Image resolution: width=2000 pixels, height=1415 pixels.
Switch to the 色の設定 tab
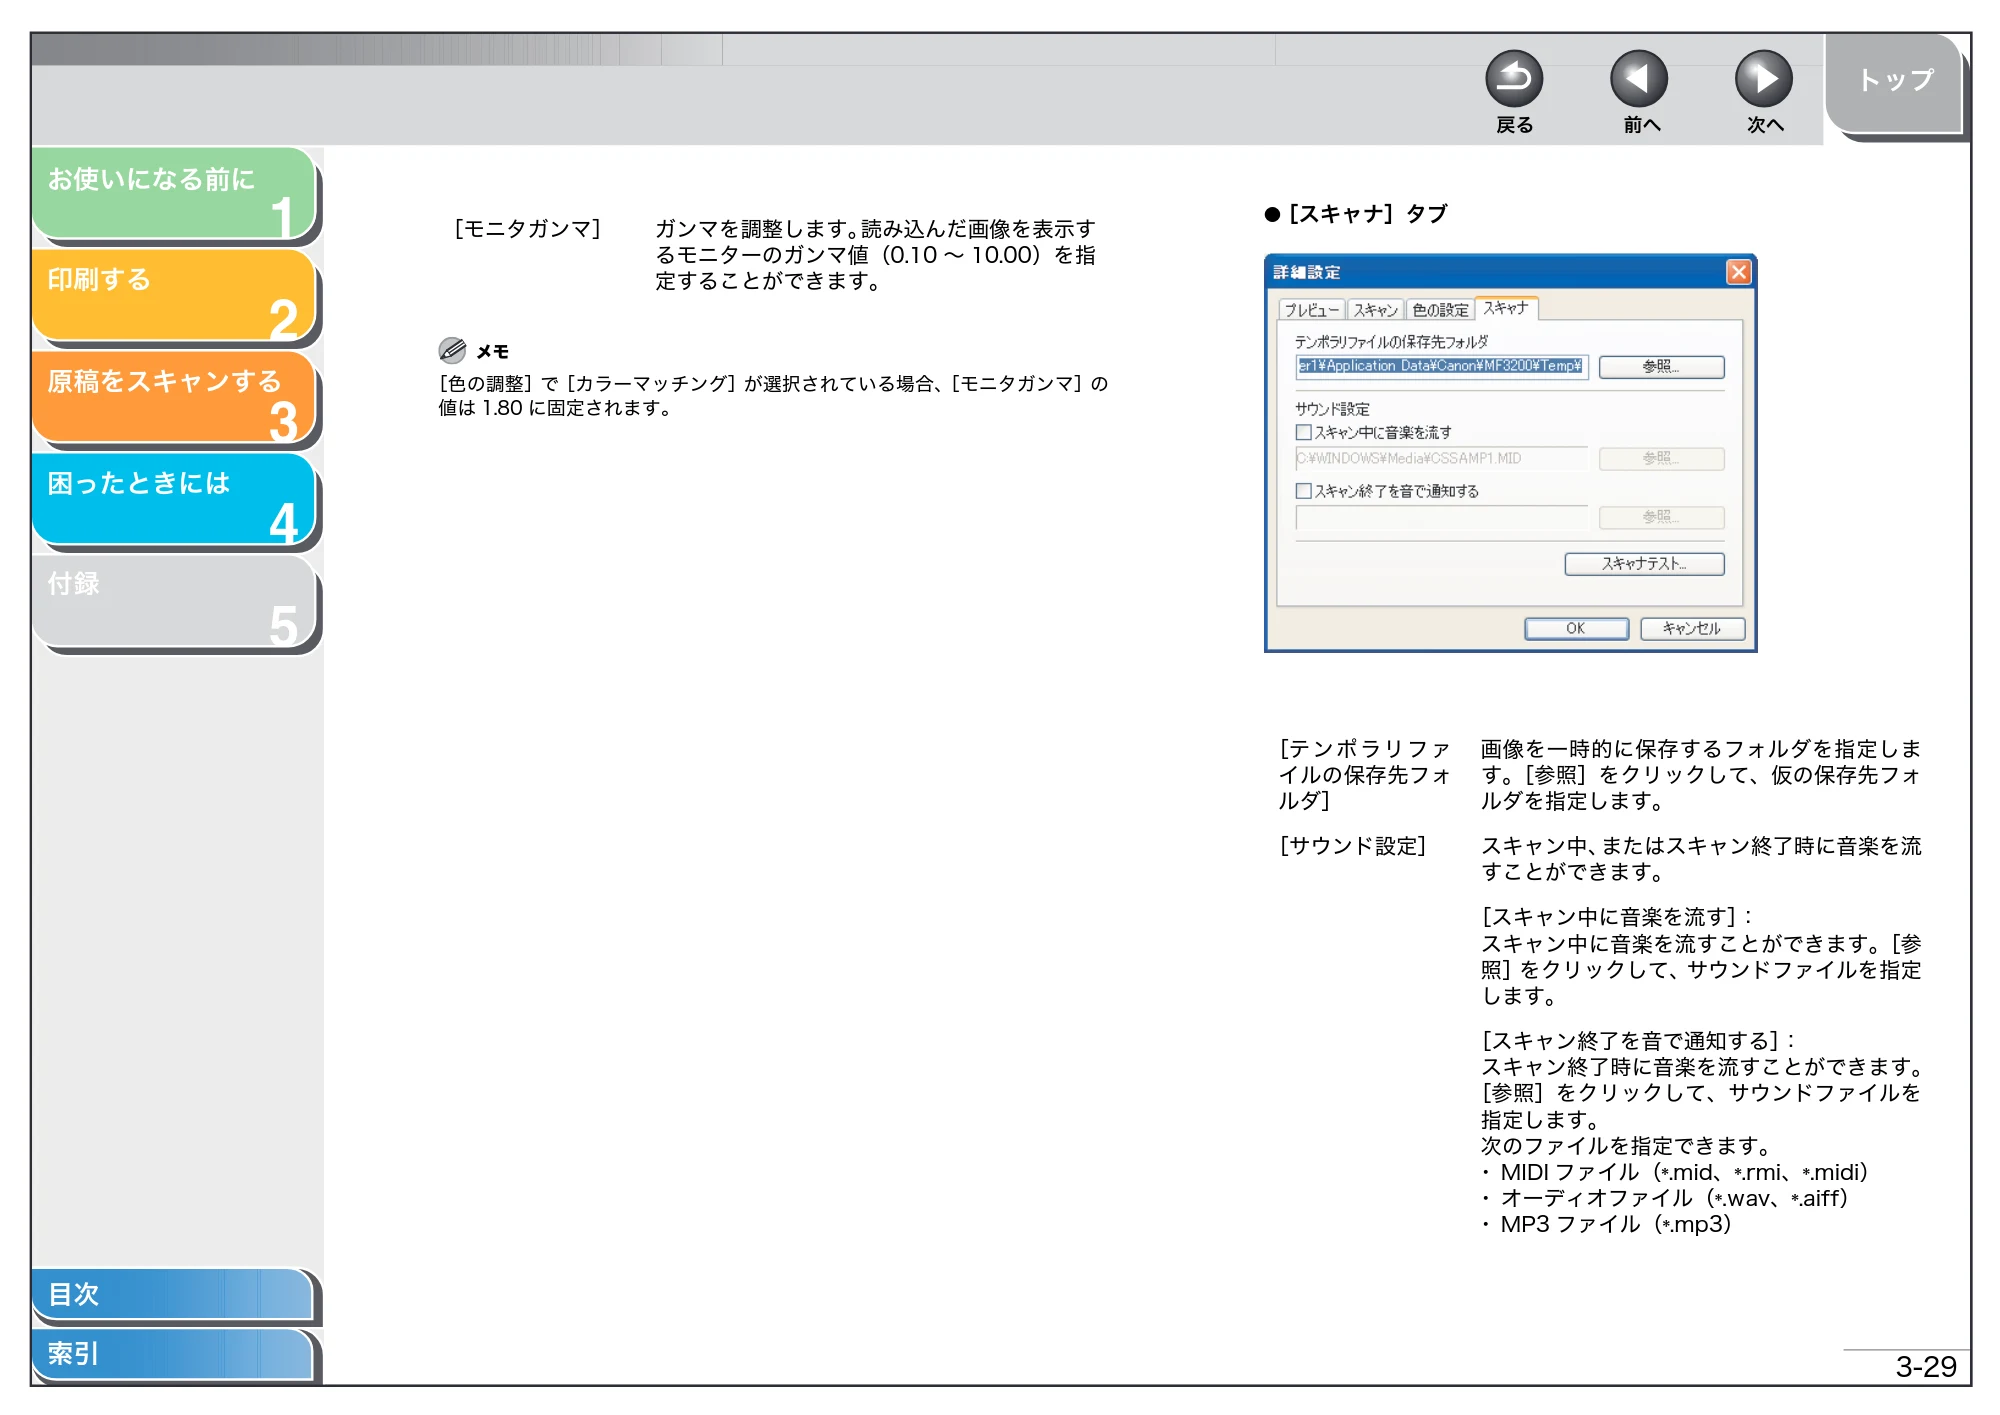(x=1440, y=310)
